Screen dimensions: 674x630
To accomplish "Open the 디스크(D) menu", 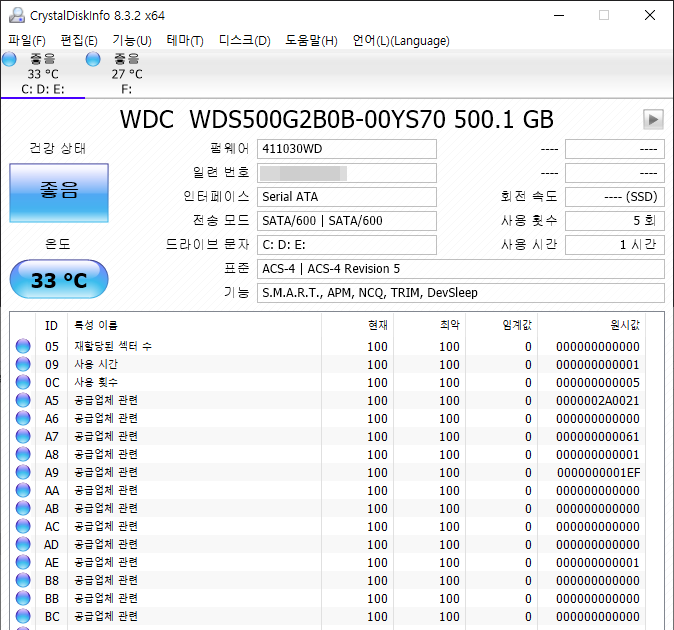I will 245,41.
